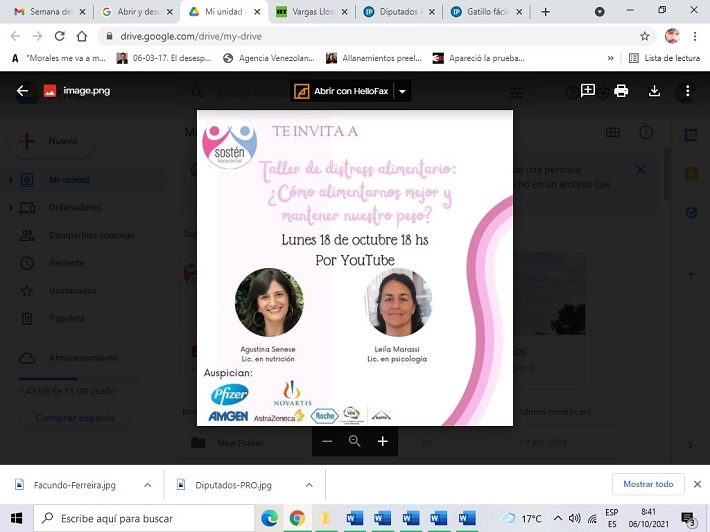The image size is (710, 532).
Task: Click the back arrow to close the preview
Action: (22, 91)
